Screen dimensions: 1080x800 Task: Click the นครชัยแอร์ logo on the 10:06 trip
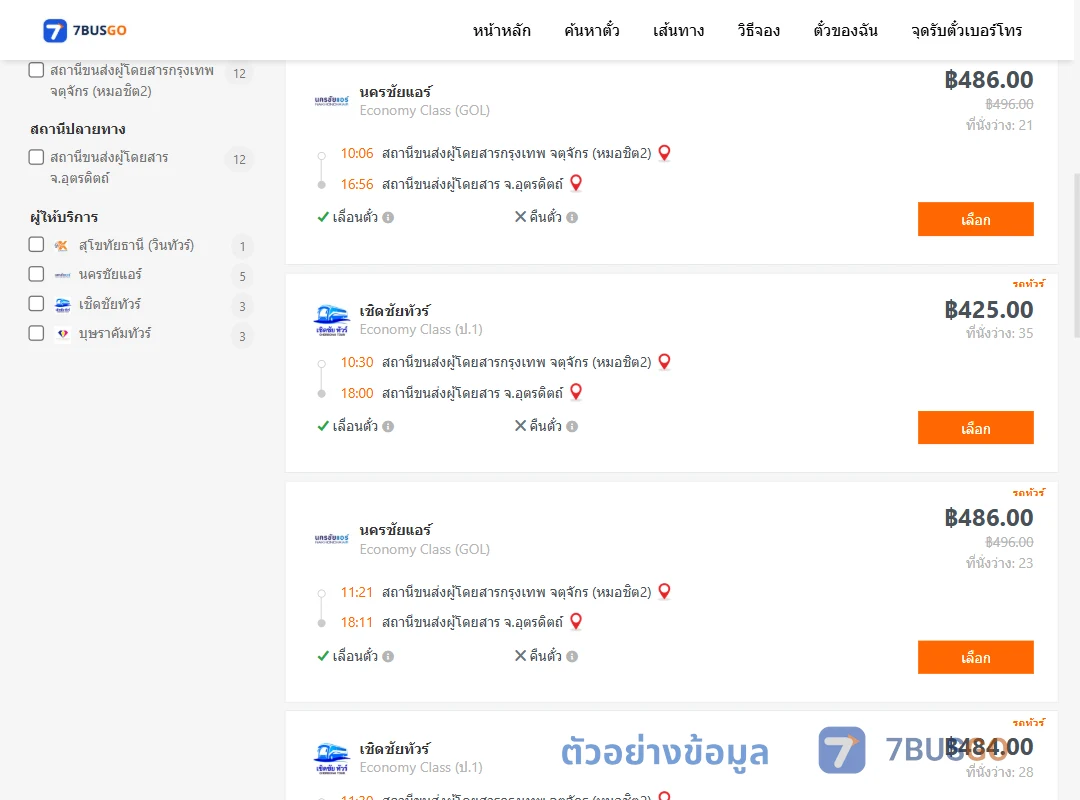coord(331,101)
